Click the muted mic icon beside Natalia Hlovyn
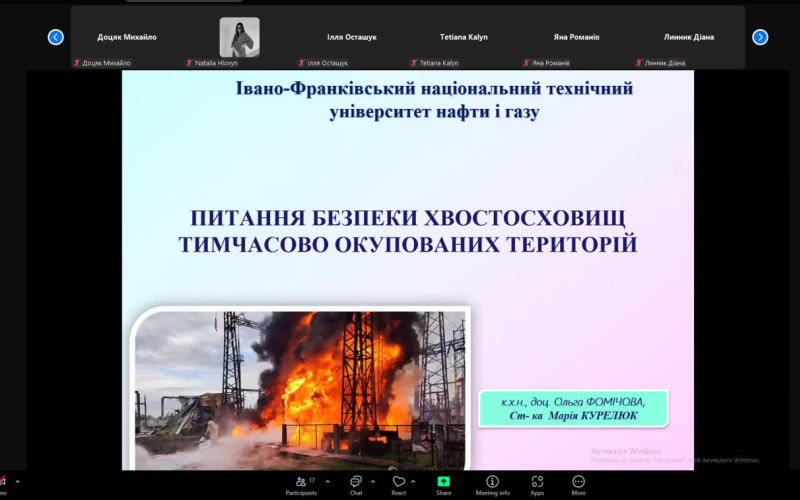The image size is (800, 500). 189,63
